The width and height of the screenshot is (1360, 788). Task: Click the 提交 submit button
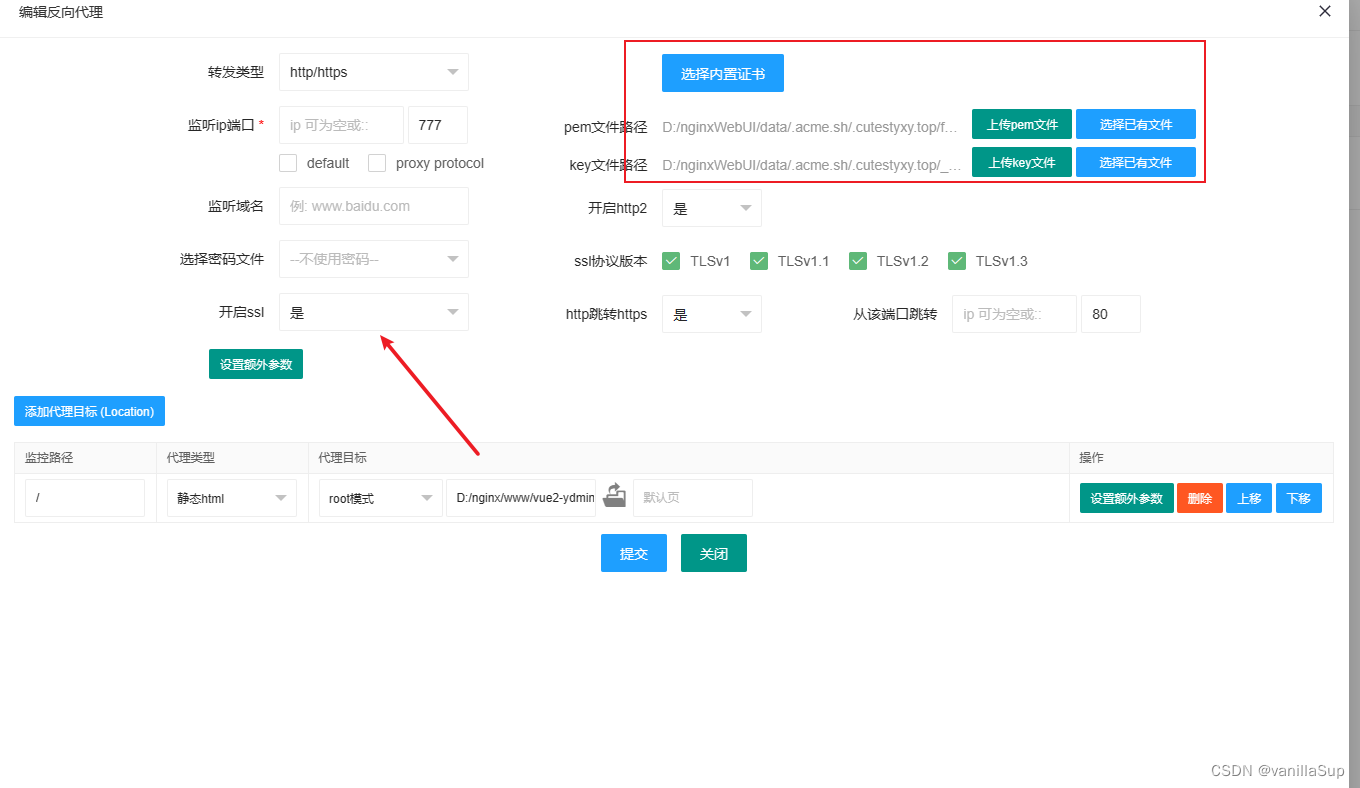coord(634,553)
